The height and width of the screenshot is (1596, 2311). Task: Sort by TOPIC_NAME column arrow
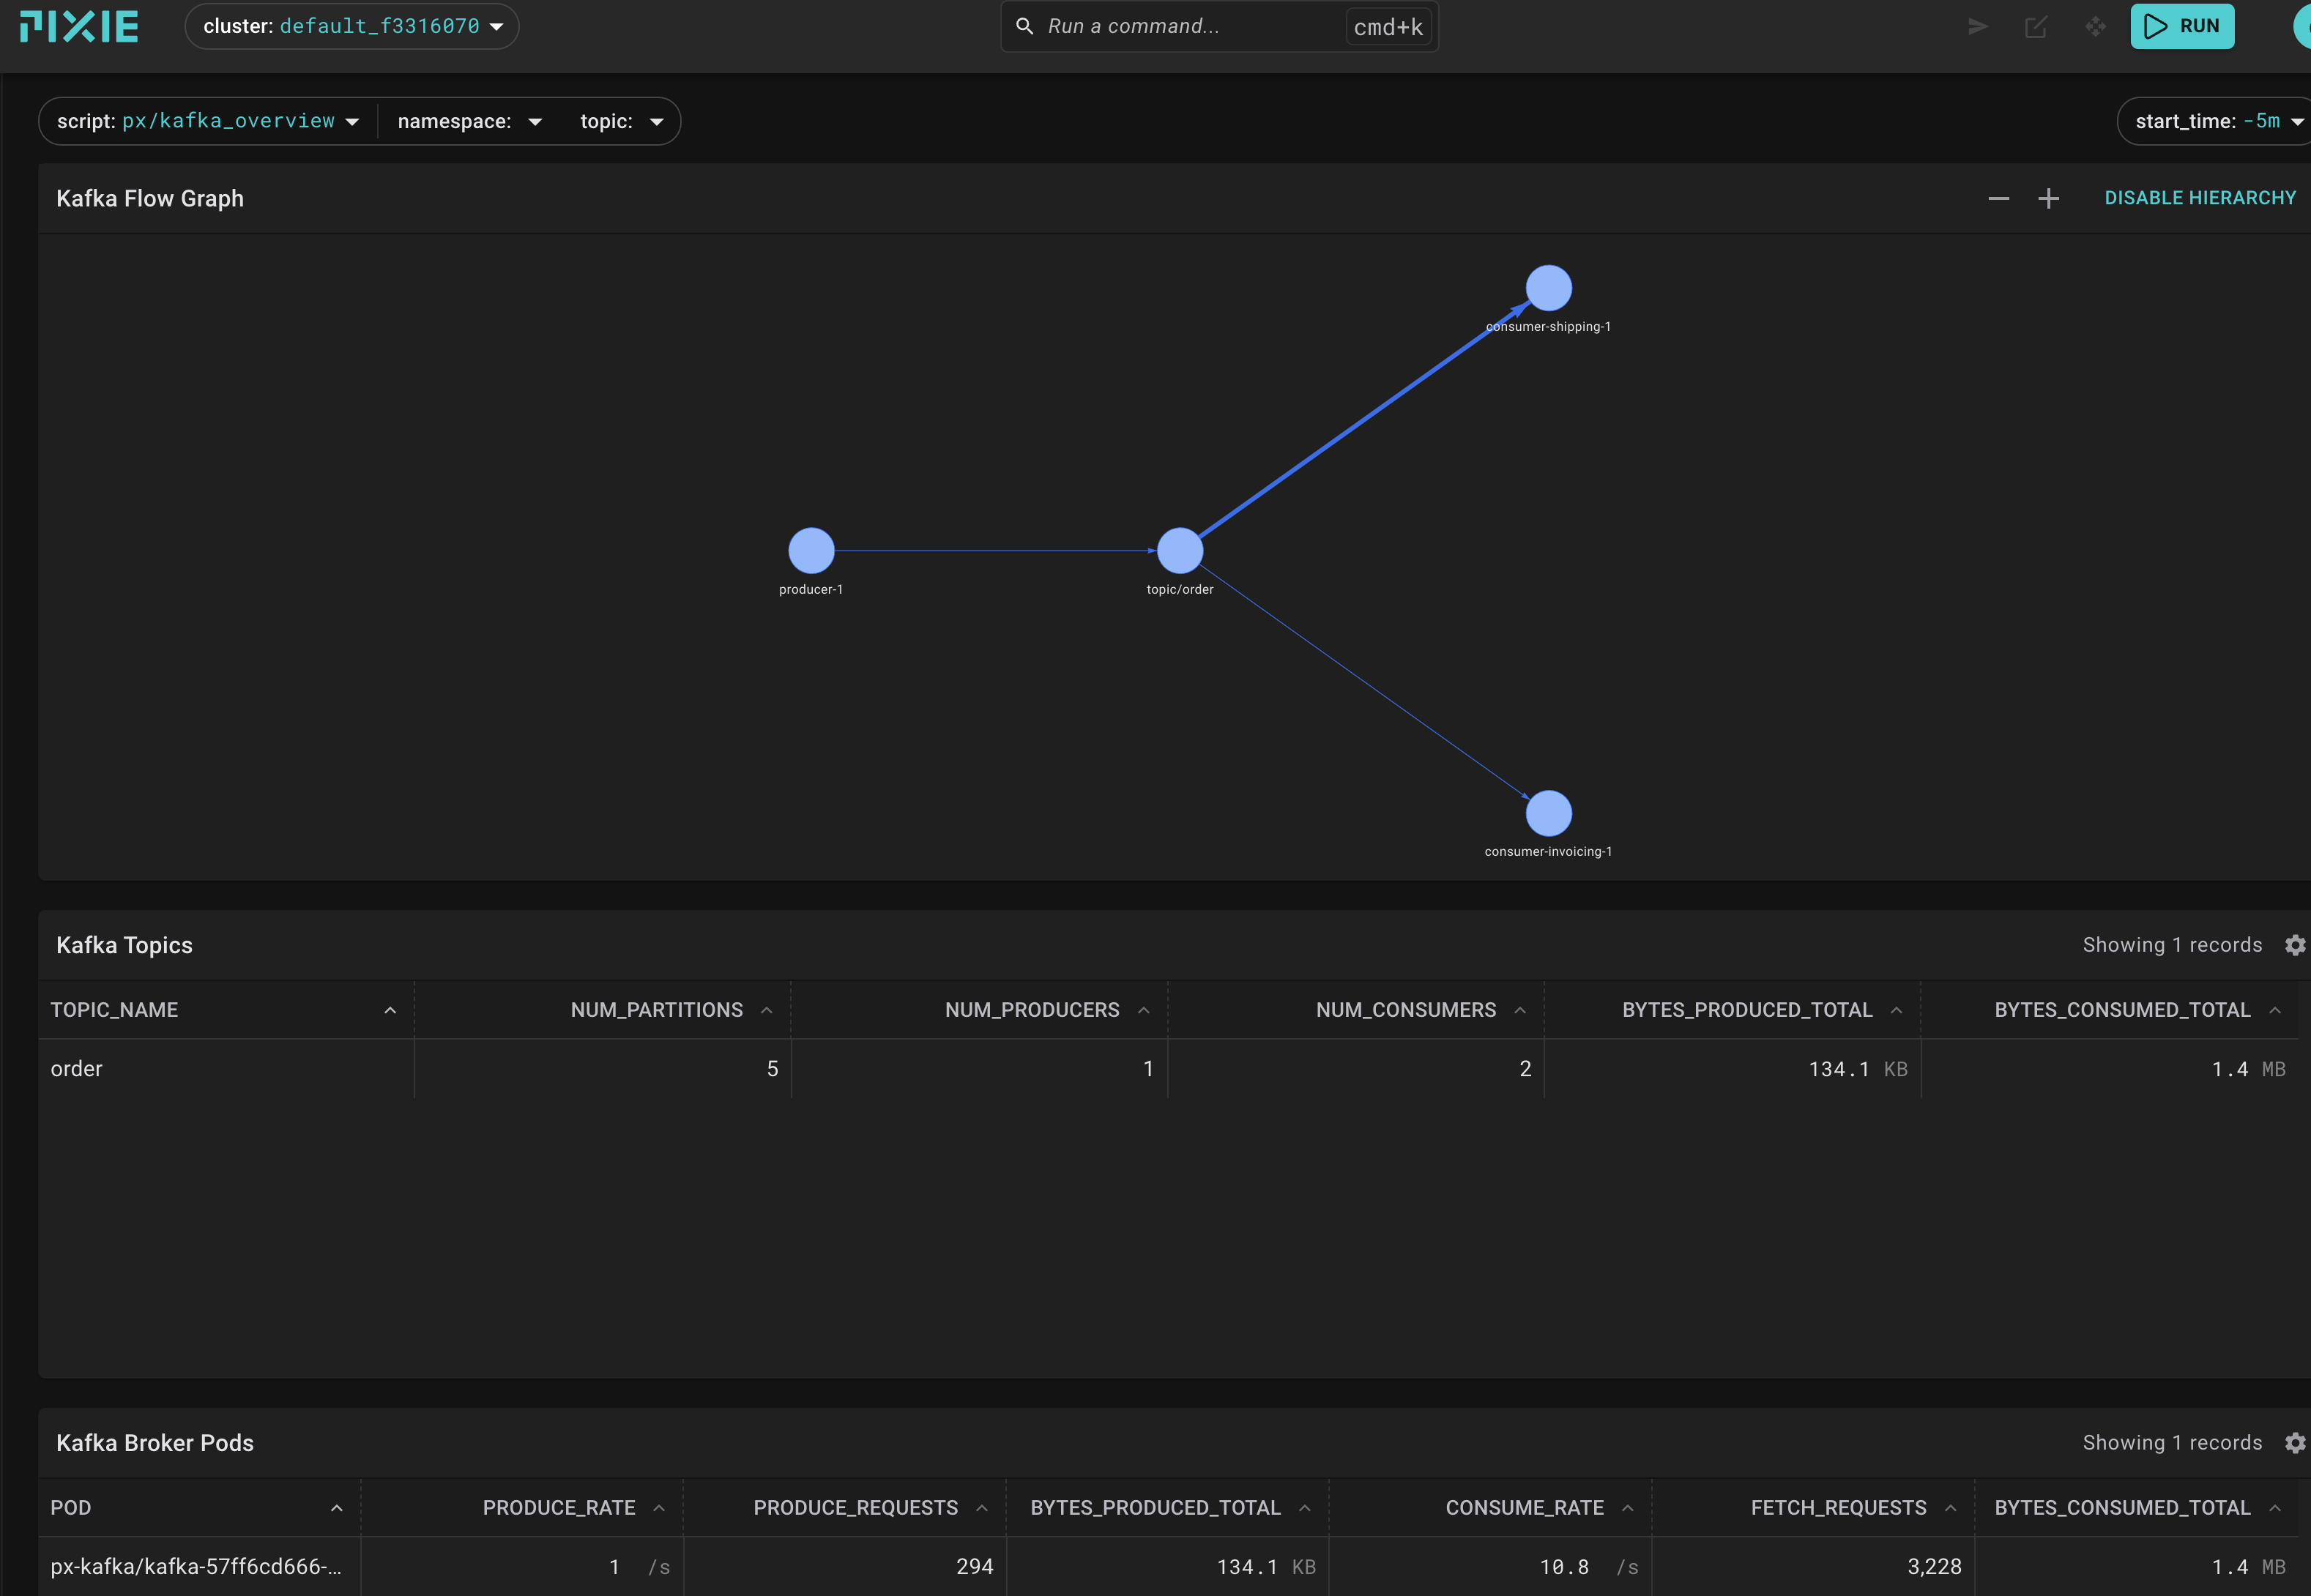click(x=390, y=1010)
